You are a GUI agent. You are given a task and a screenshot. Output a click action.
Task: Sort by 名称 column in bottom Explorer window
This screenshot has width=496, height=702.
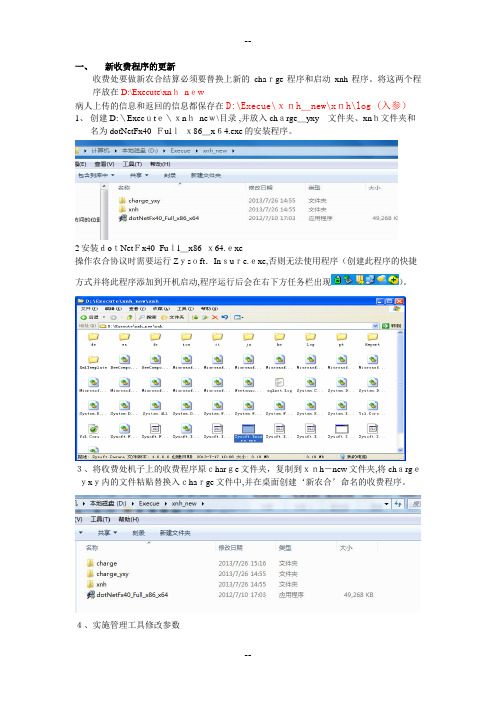point(92,548)
